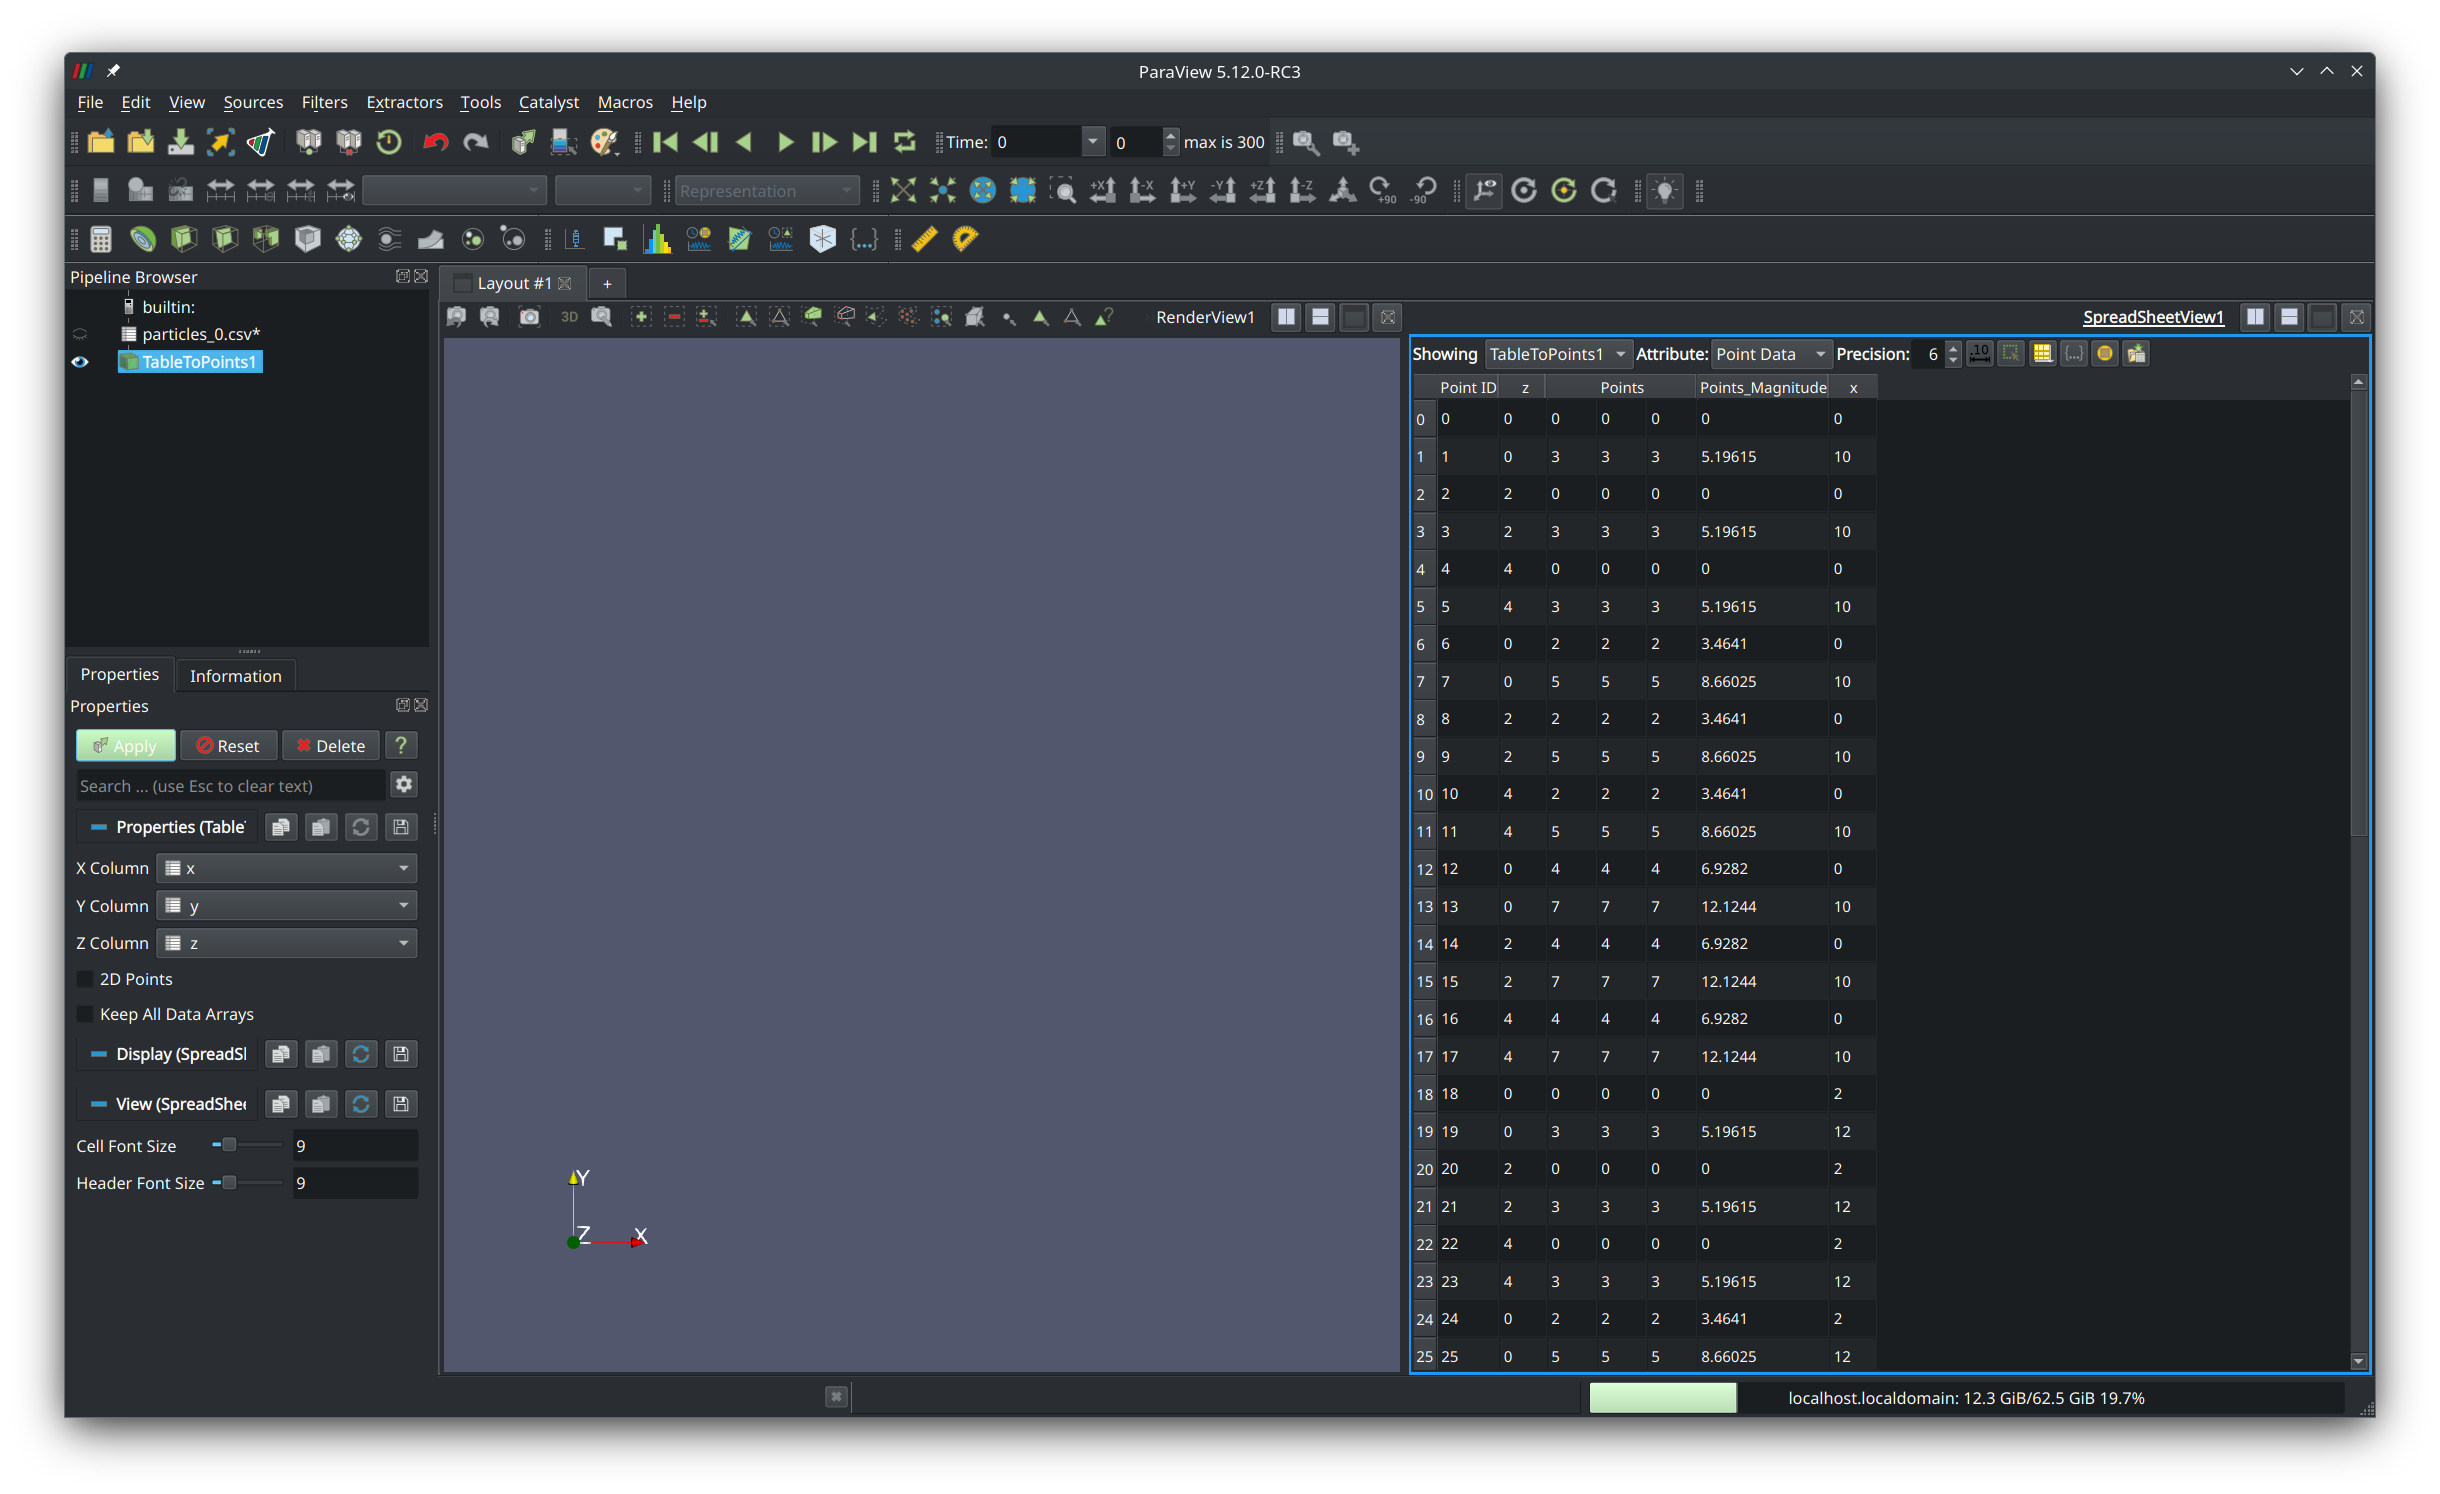Viewport: 2440px width, 1494px height.
Task: Click the light bulb Light Kit icon
Action: [1665, 190]
